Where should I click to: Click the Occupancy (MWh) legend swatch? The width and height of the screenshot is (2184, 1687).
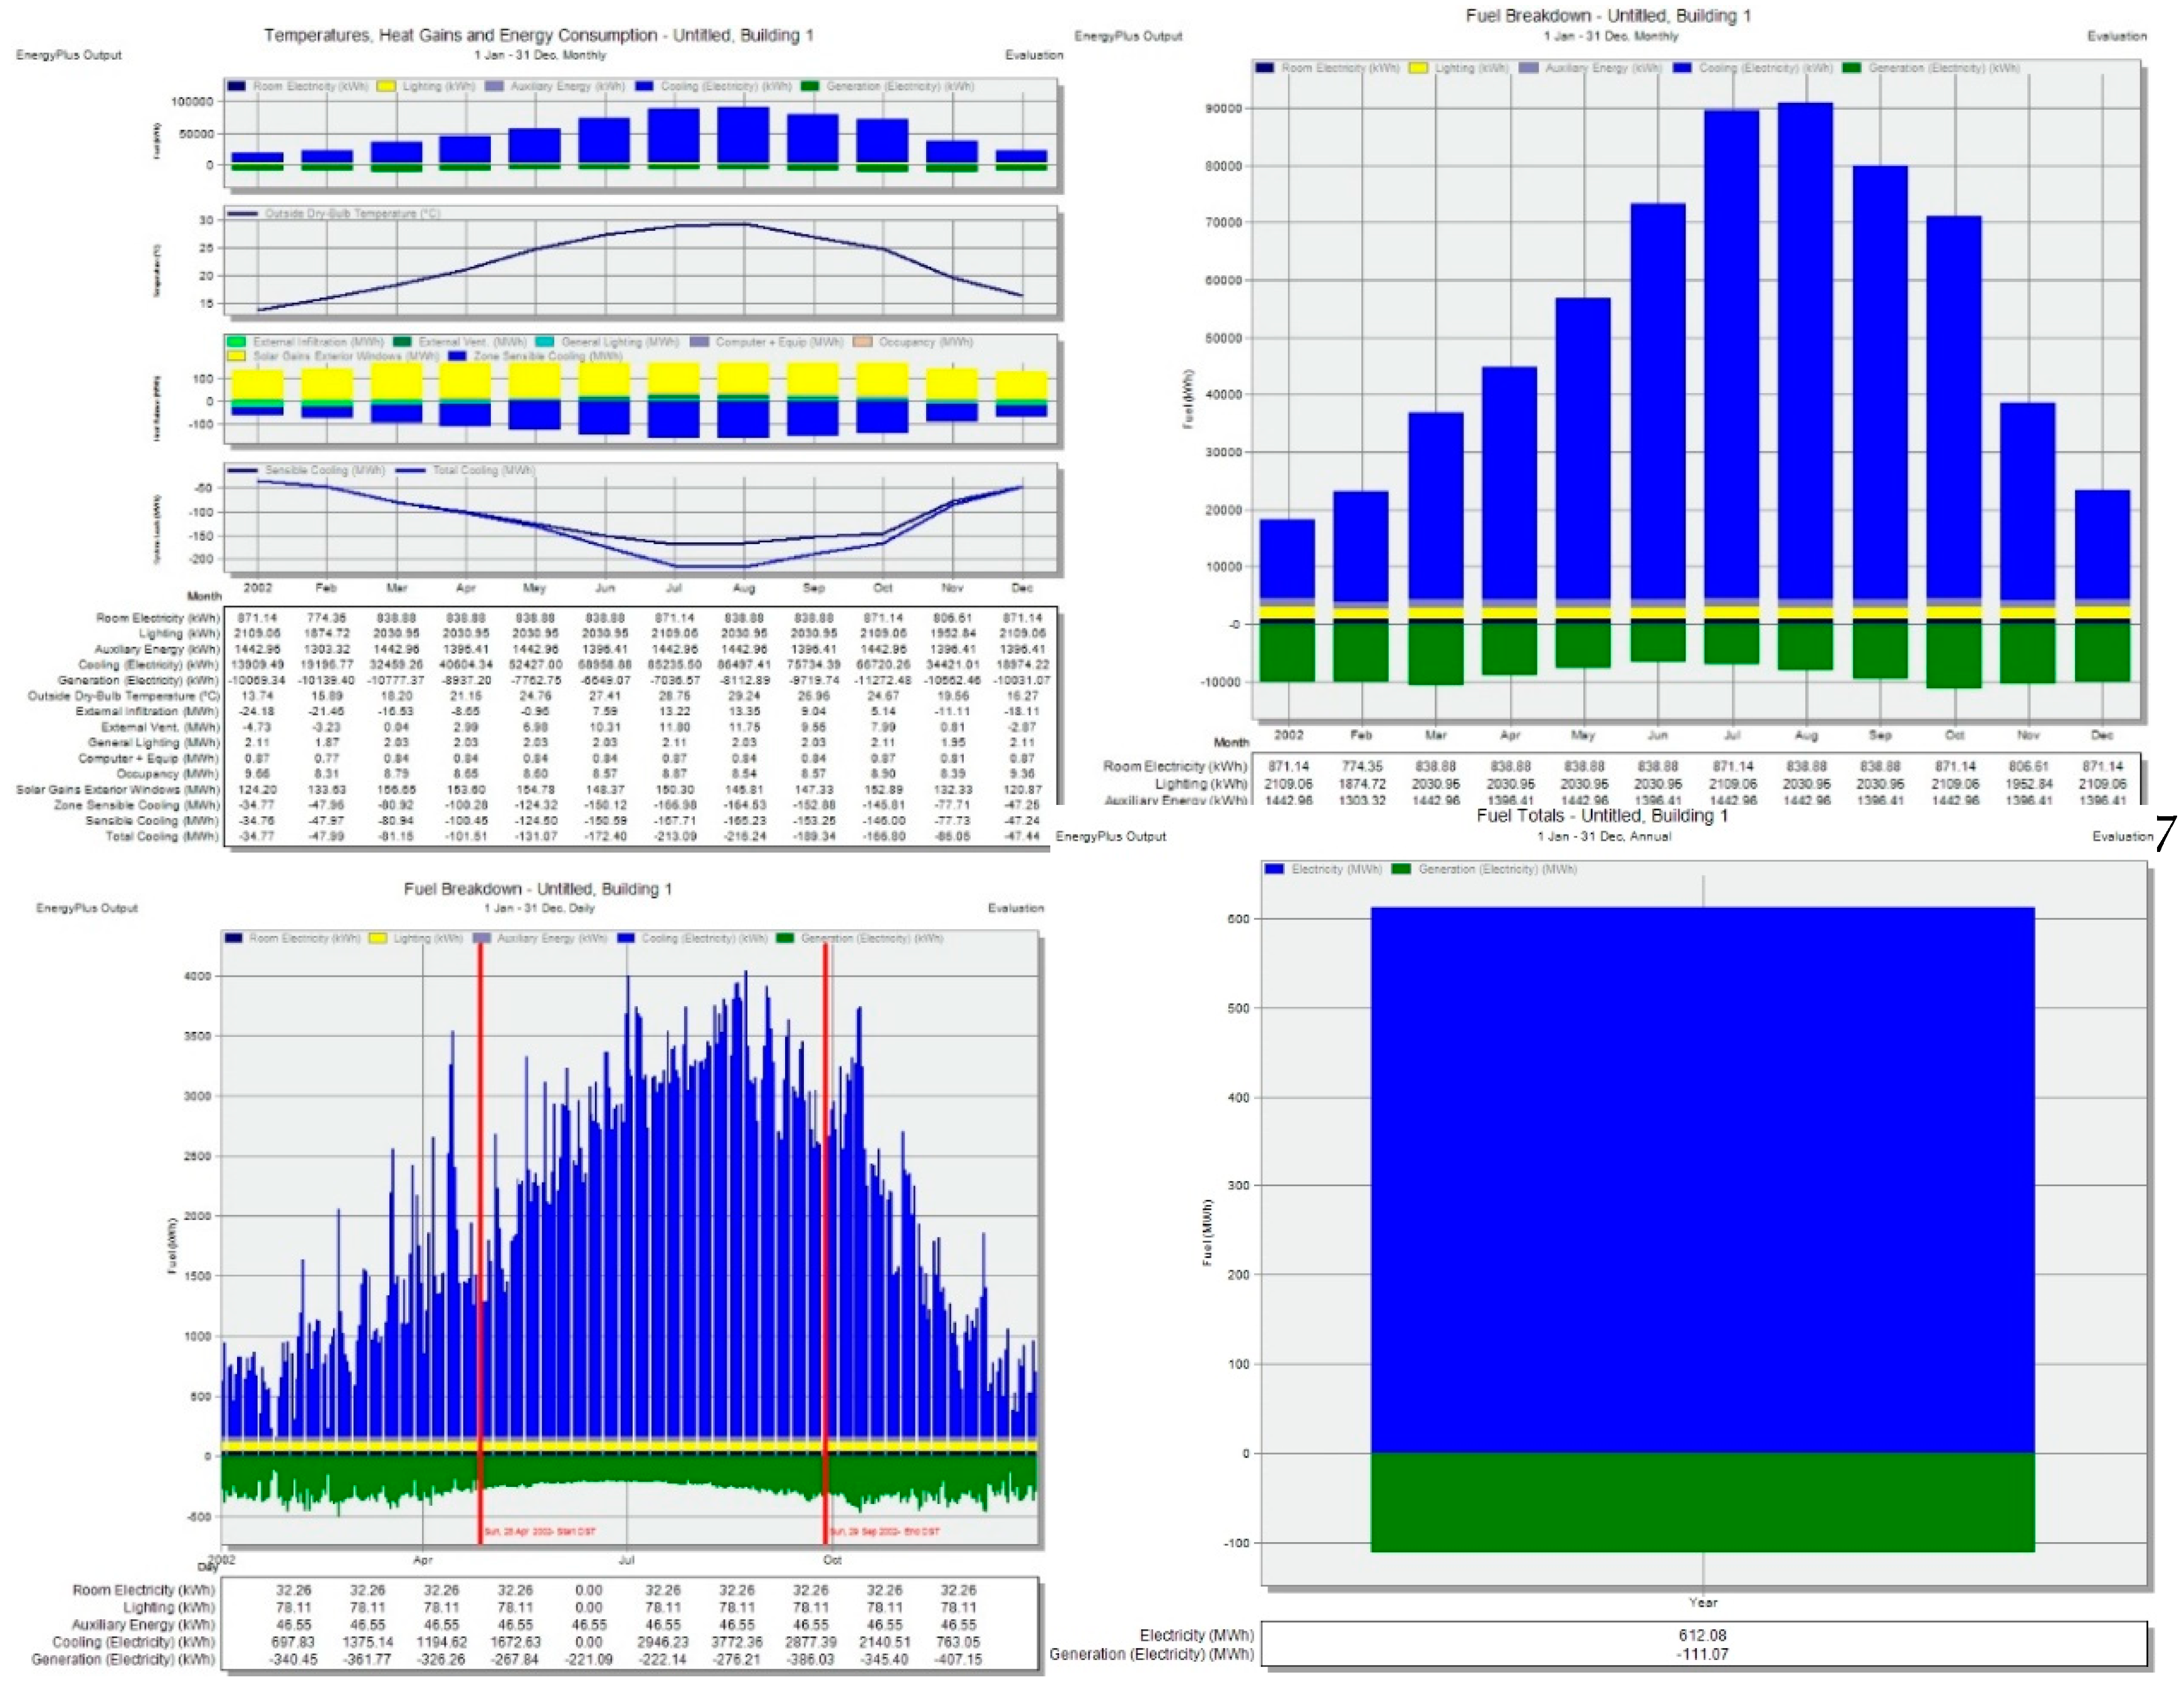tap(862, 342)
